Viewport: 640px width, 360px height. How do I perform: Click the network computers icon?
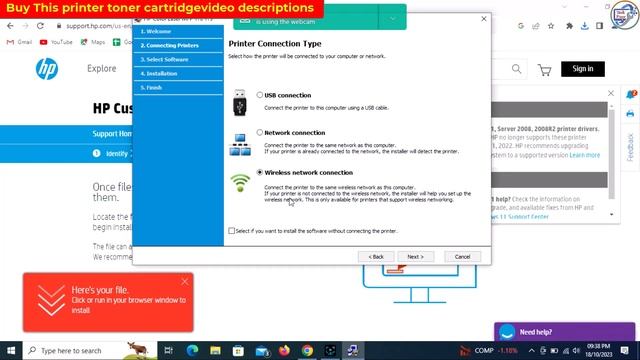(x=240, y=144)
